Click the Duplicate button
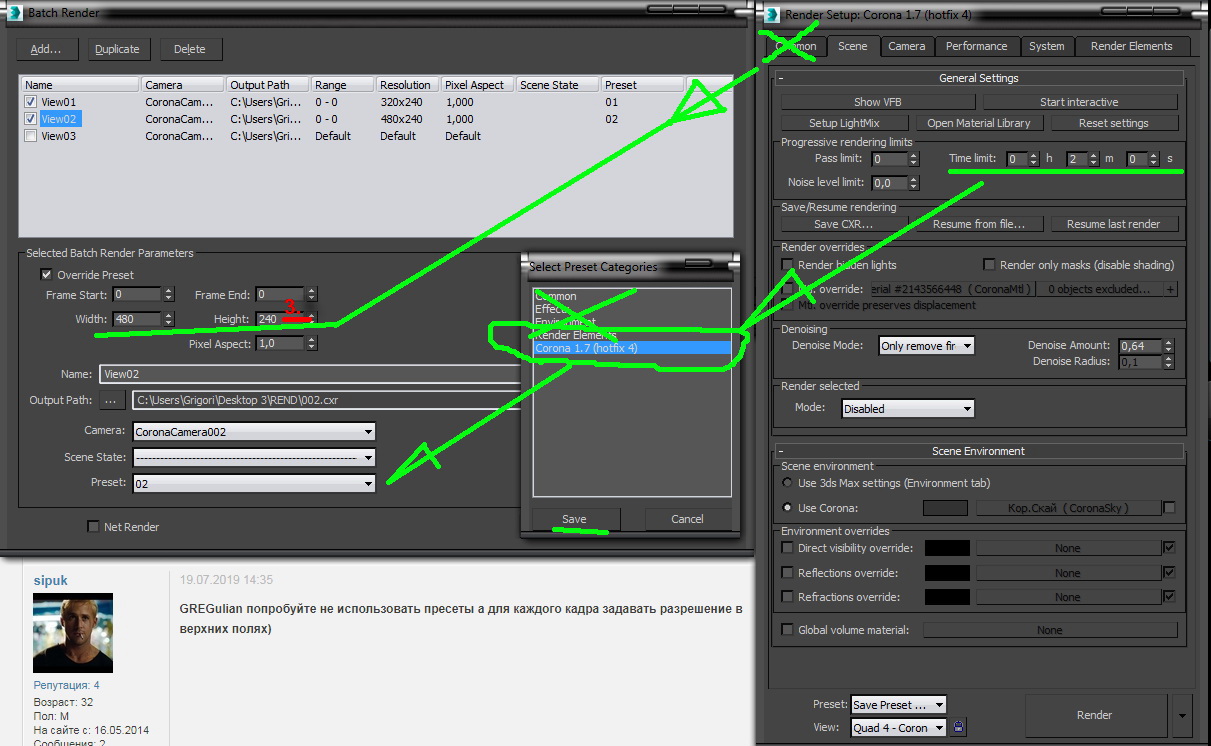Image resolution: width=1211 pixels, height=746 pixels. click(120, 49)
